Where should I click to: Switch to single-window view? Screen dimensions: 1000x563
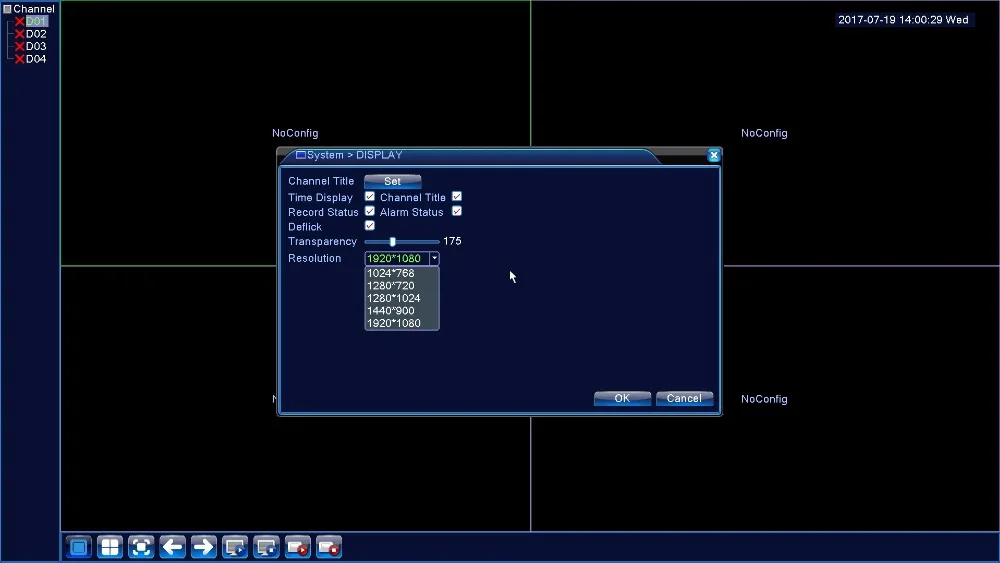pos(79,547)
